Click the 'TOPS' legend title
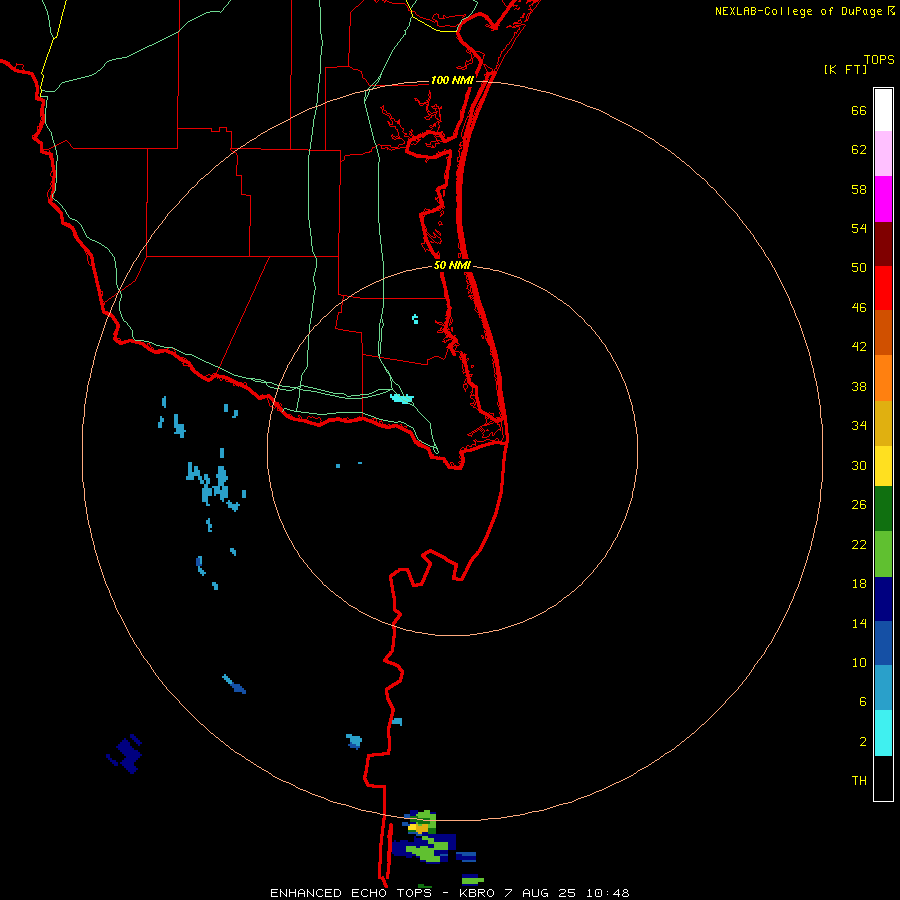This screenshot has height=900, width=900. (879, 60)
